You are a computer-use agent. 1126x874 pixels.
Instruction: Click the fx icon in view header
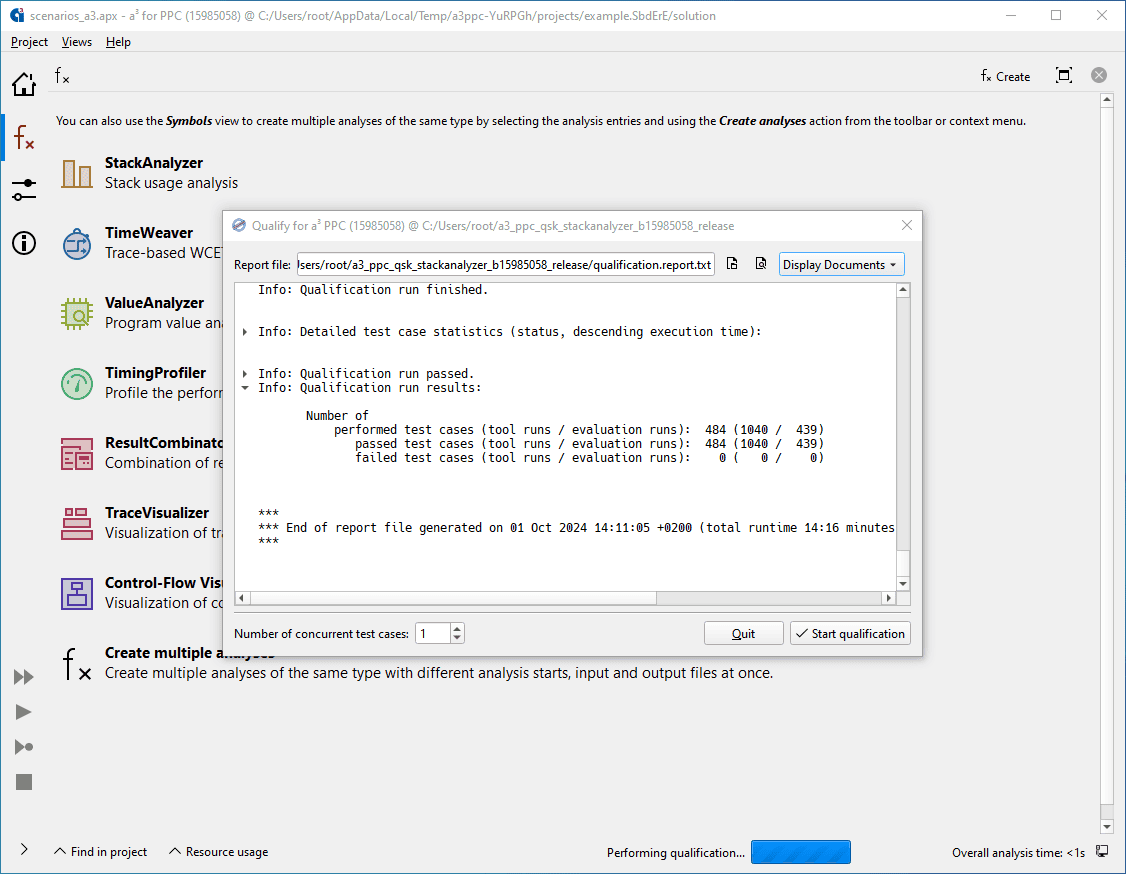tap(62, 75)
